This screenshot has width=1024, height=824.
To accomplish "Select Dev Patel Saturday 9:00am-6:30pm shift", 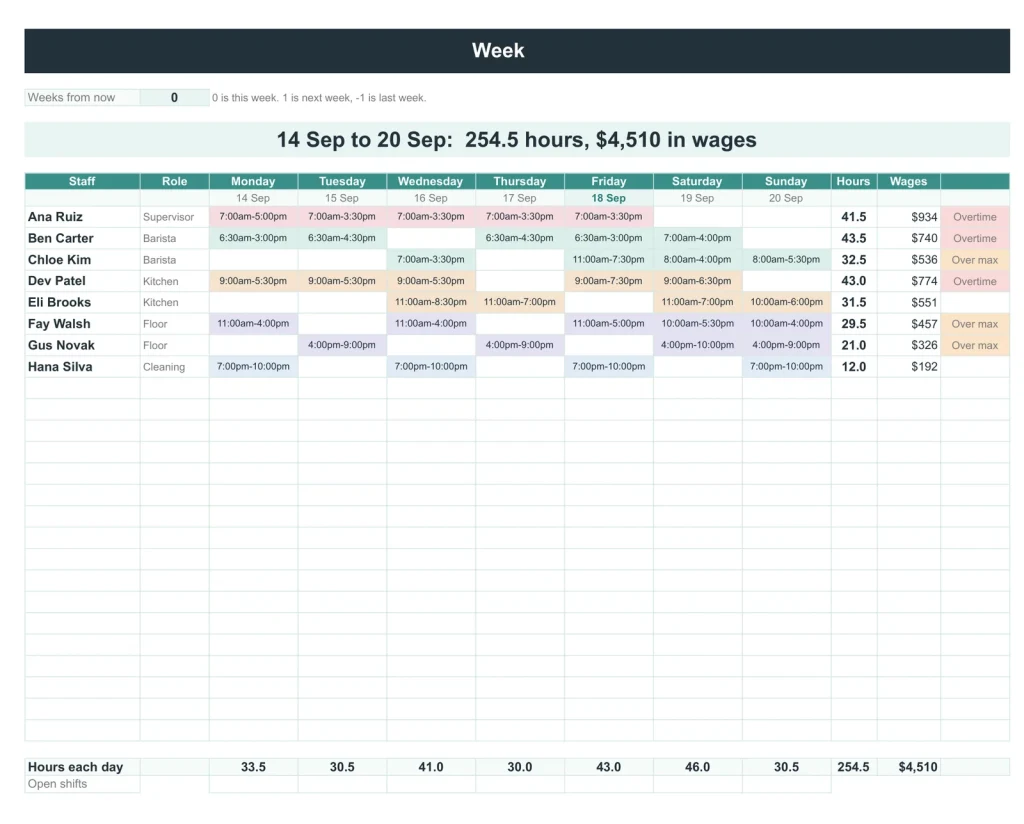I will pyautogui.click(x=697, y=281).
